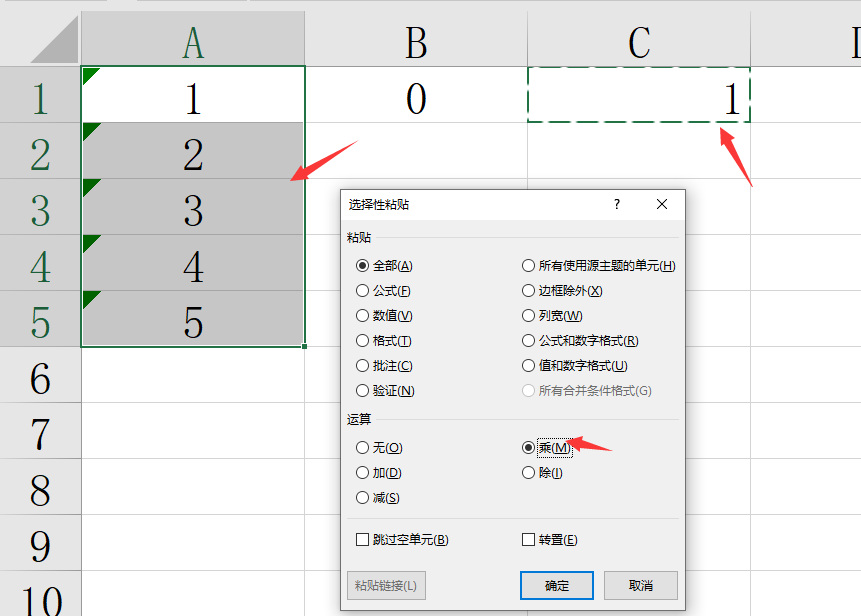Click empty cell A6
The width and height of the screenshot is (861, 616).
(193, 375)
